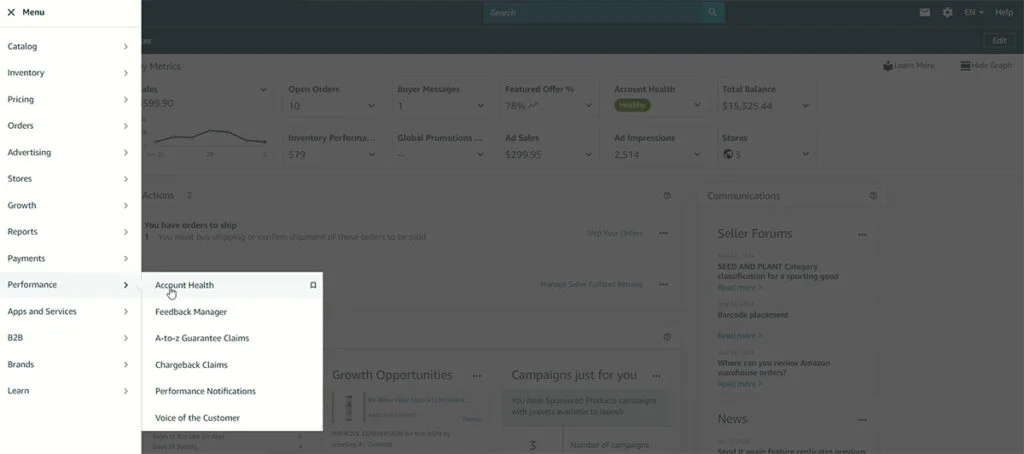This screenshot has width=1024, height=454.
Task: Click the Communications help icon
Action: [x=873, y=196]
